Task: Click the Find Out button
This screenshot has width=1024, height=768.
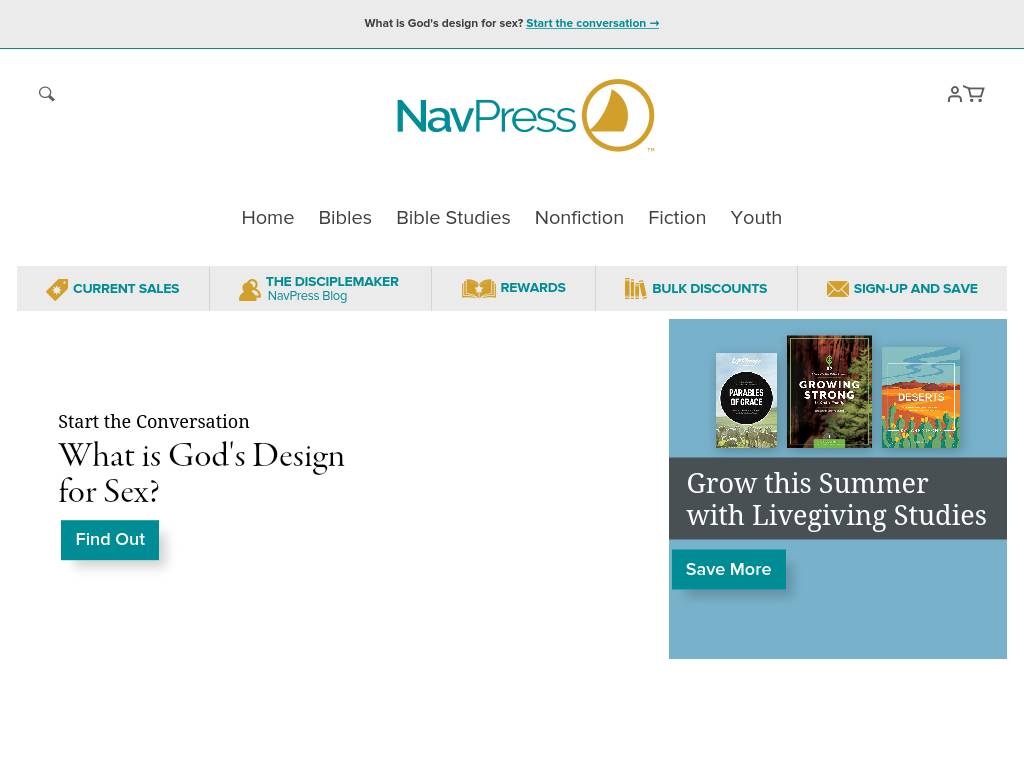Action: click(x=110, y=539)
